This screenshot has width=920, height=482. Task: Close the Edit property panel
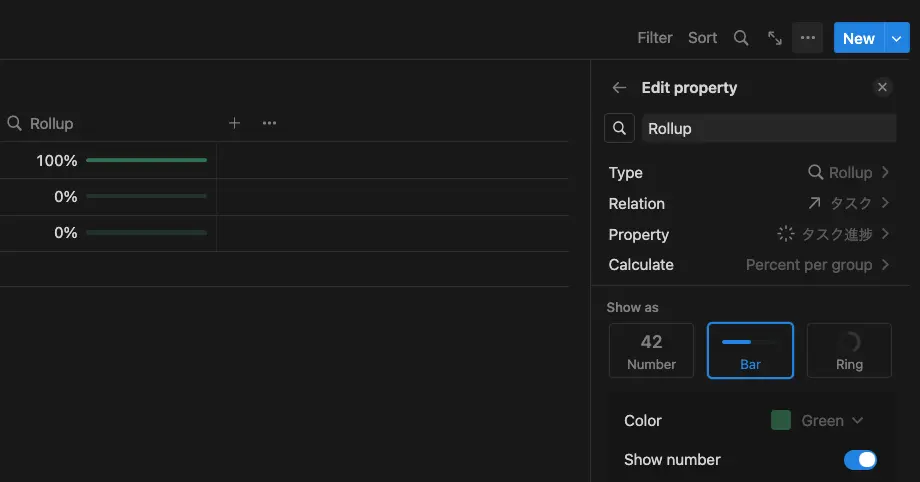click(882, 88)
